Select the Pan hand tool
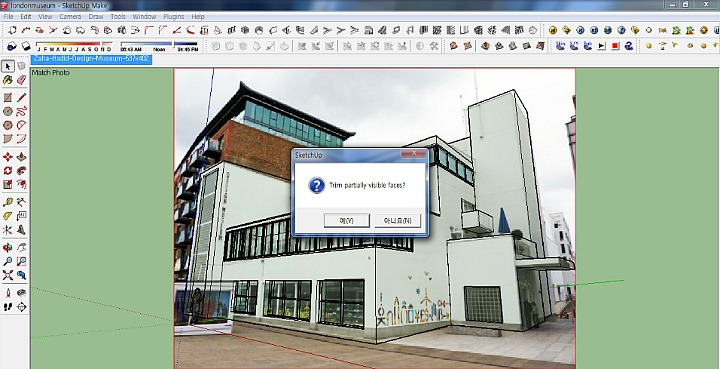This screenshot has width=720, height=369. [x=21, y=248]
